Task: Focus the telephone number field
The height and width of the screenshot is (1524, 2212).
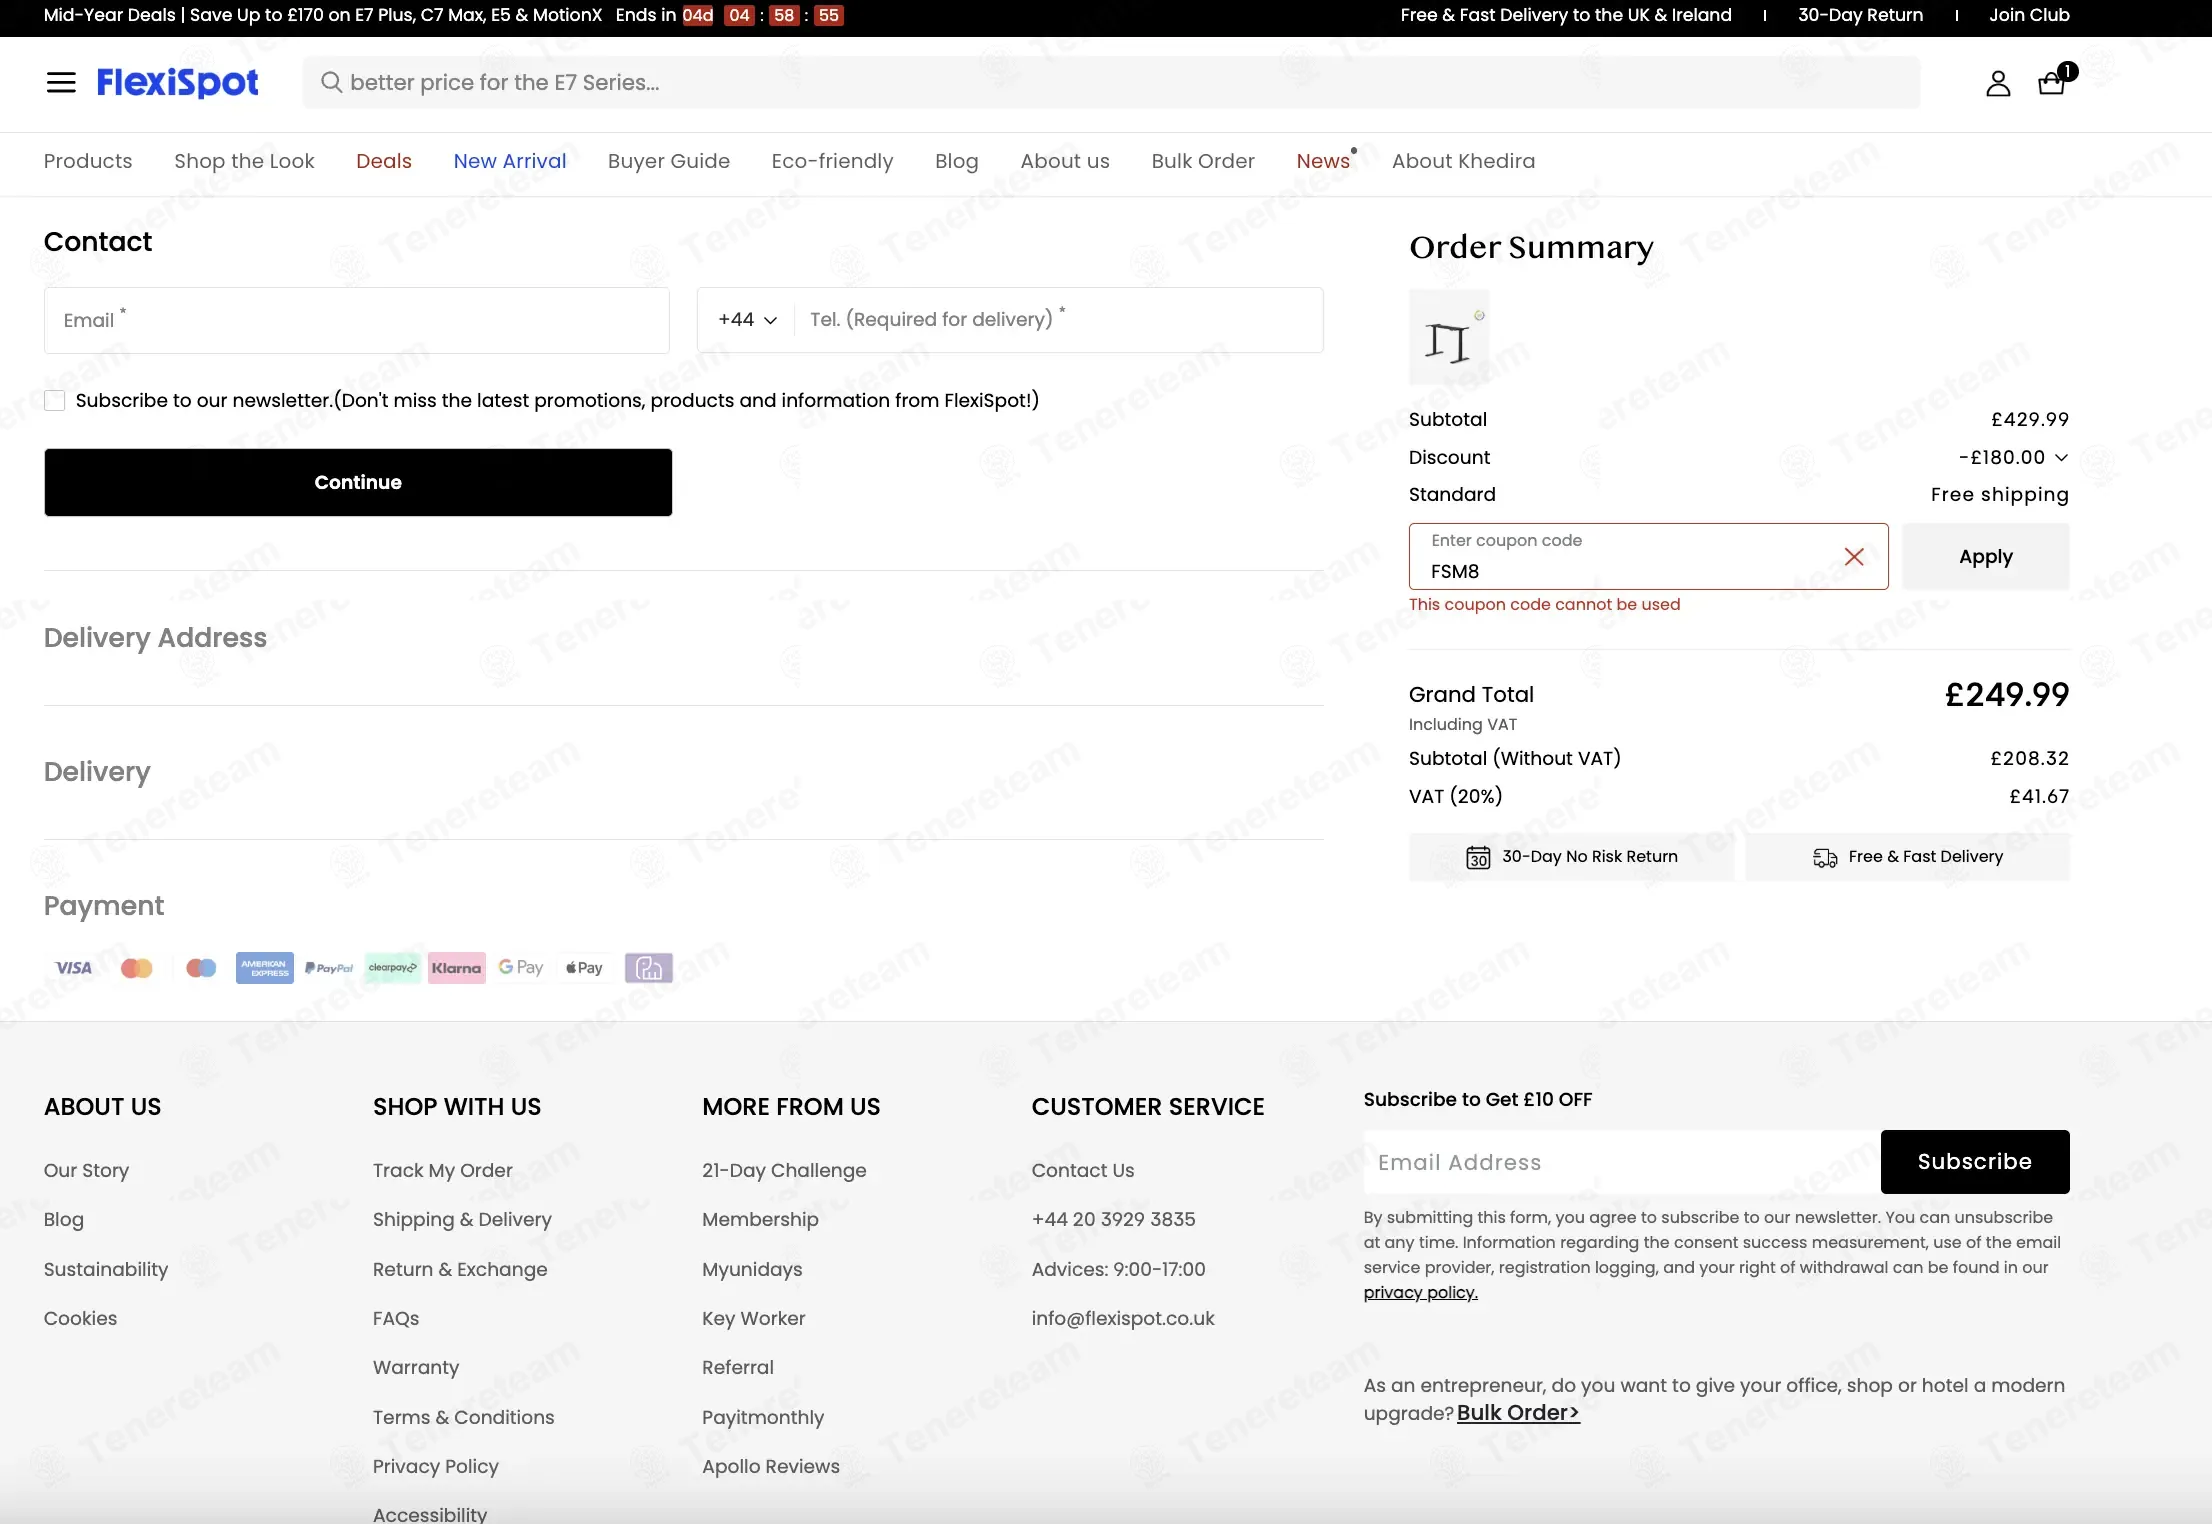Action: (1059, 320)
